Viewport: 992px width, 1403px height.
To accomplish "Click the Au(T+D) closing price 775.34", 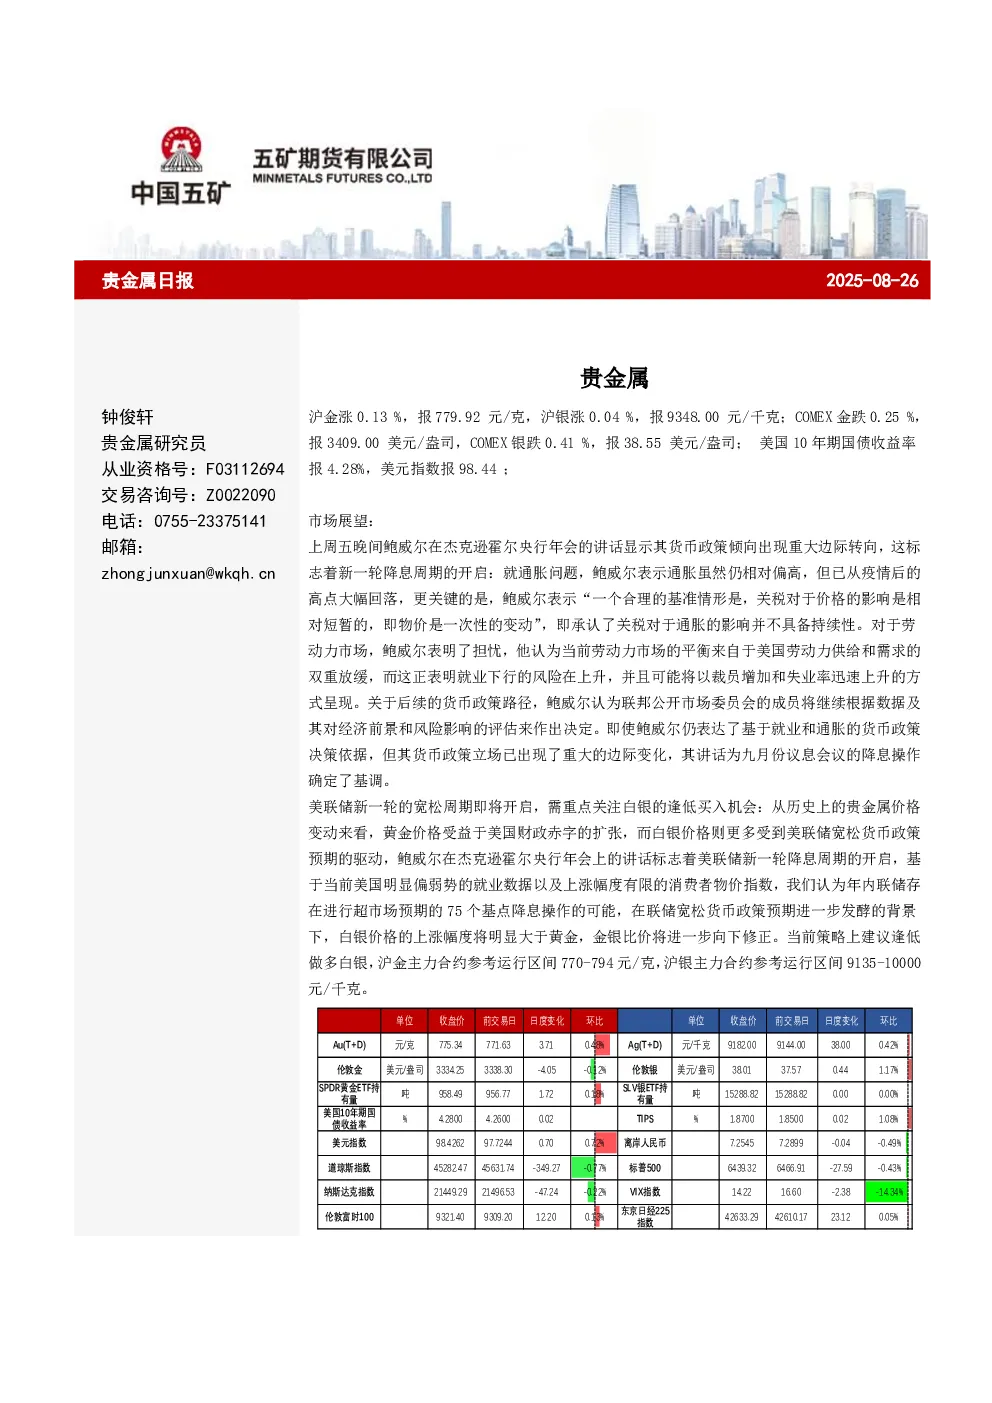I will tap(450, 1045).
